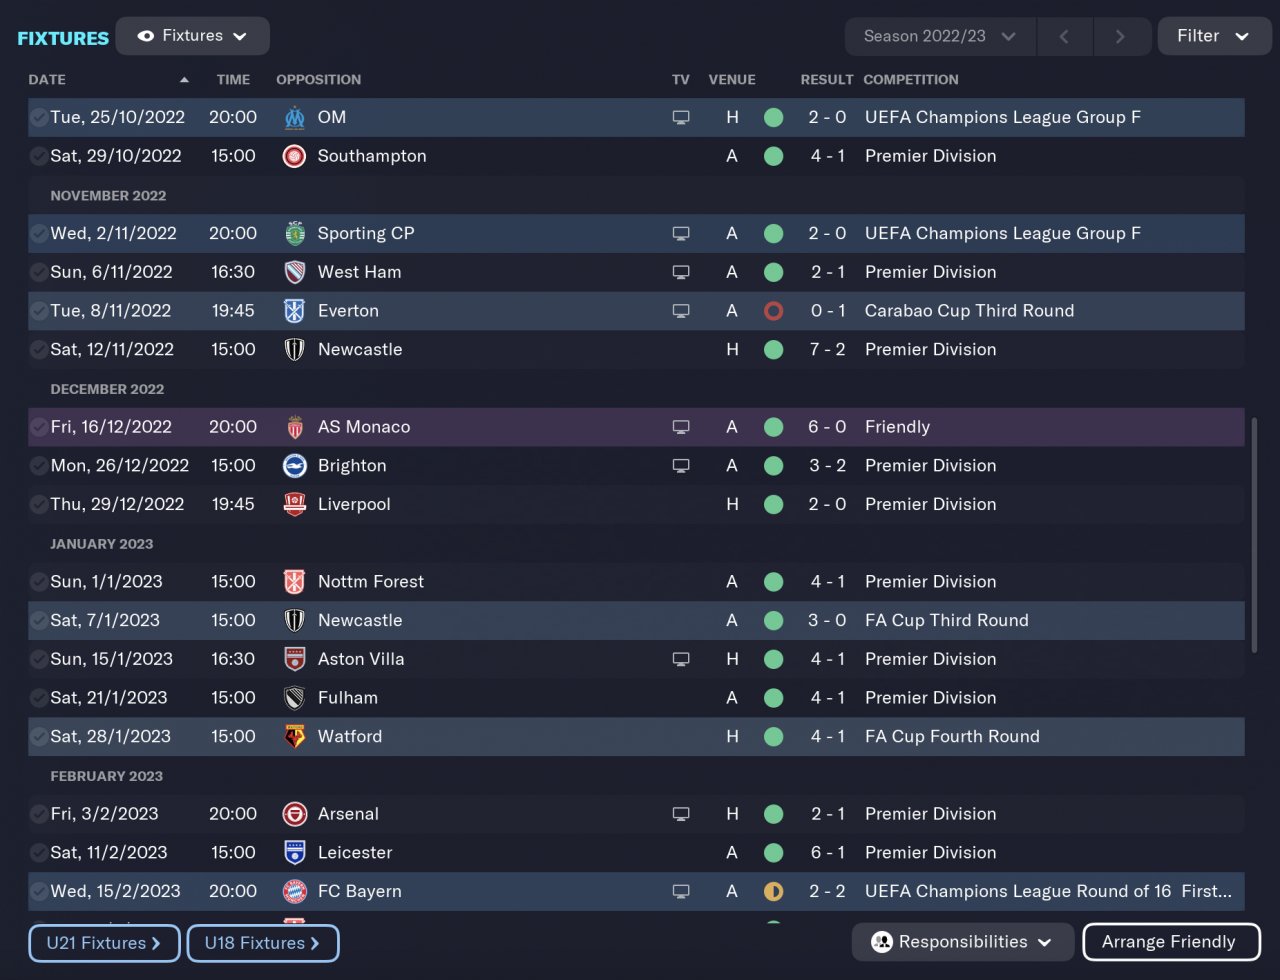Click the TV icon on Everton row
Image resolution: width=1280 pixels, height=980 pixels.
pos(681,311)
